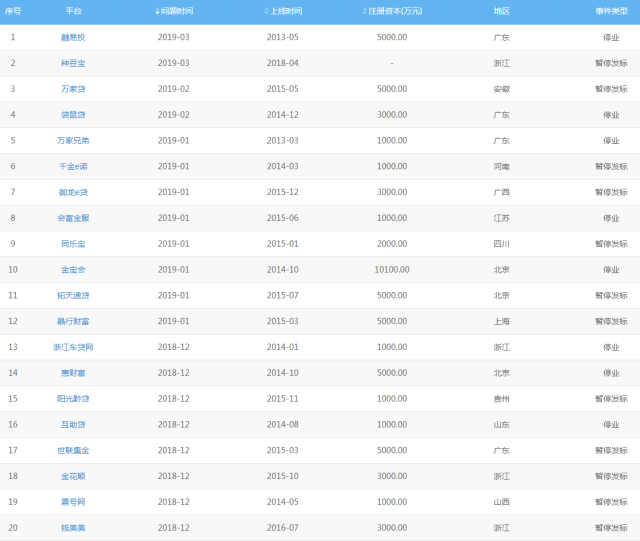Image resolution: width=640 pixels, height=541 pixels.
Task: Sort table by the 上线时间 sort arrows
Action: [267, 11]
